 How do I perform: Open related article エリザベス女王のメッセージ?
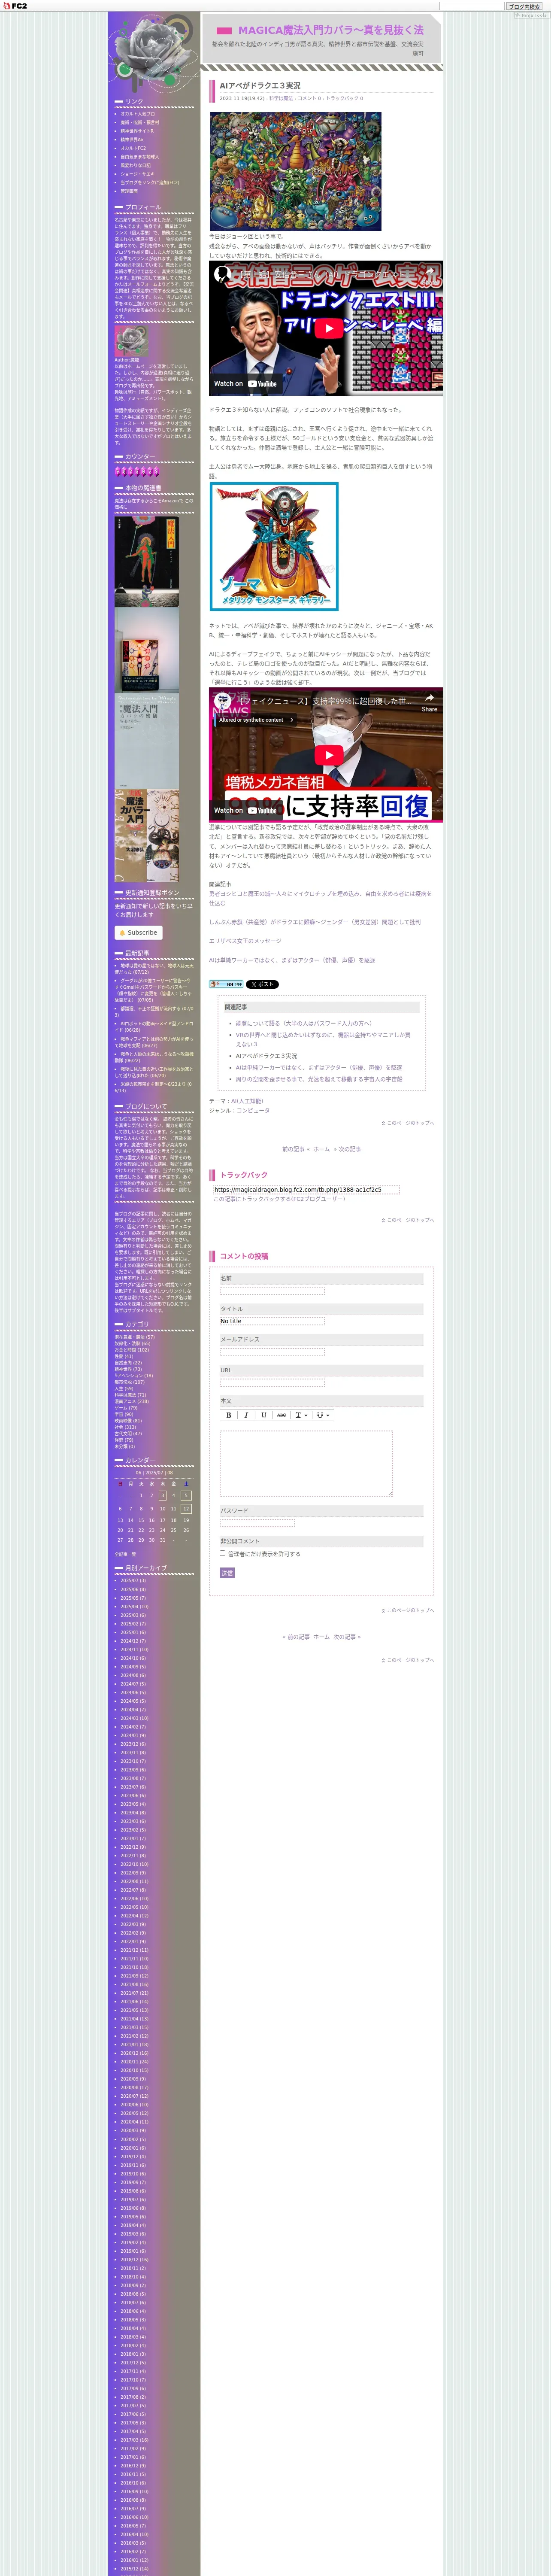pyautogui.click(x=245, y=941)
